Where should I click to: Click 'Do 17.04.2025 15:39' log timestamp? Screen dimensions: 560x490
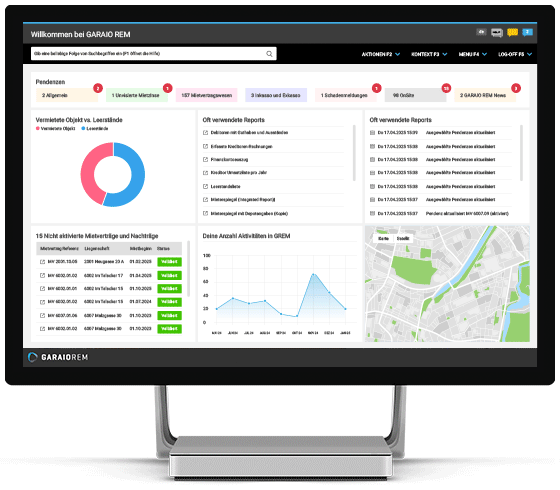click(398, 132)
